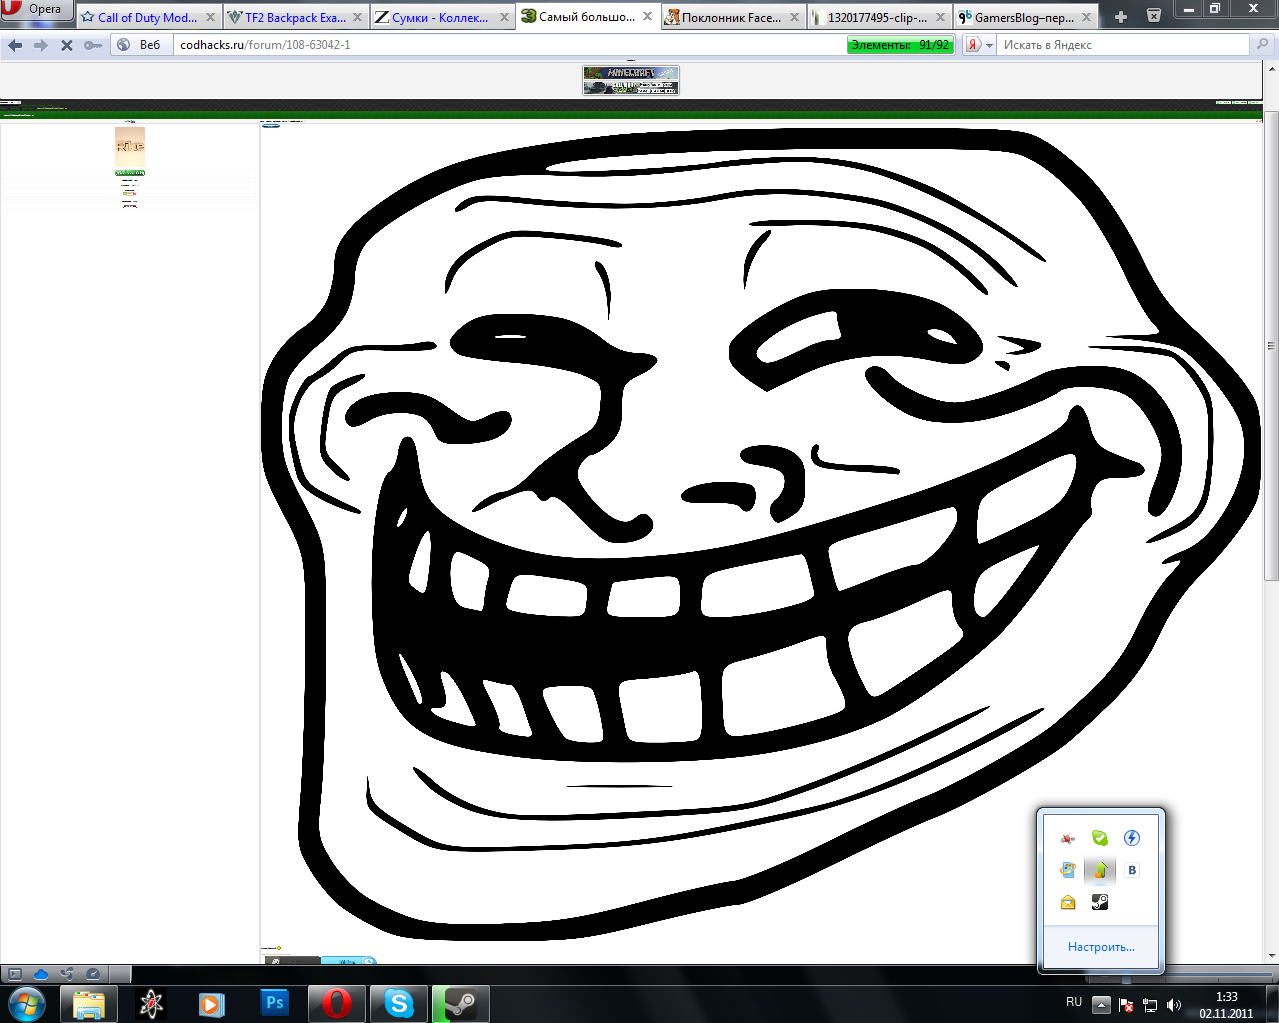Open Skype from the taskbar
Screen dimensions: 1279x1023
coord(399,1004)
